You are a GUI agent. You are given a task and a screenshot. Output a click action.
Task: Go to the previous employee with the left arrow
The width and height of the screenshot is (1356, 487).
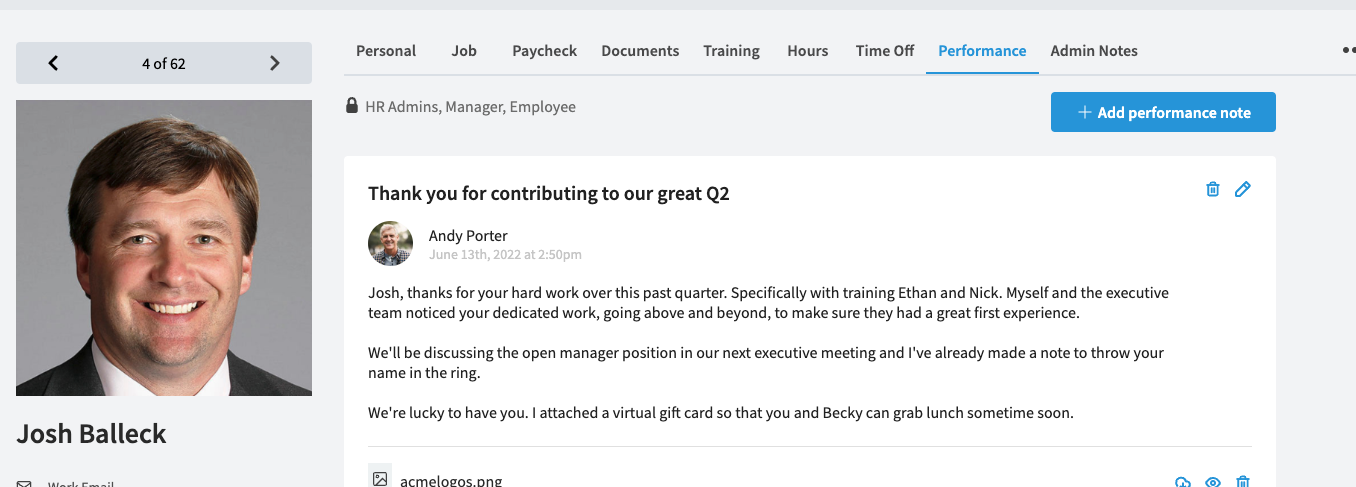click(x=53, y=63)
